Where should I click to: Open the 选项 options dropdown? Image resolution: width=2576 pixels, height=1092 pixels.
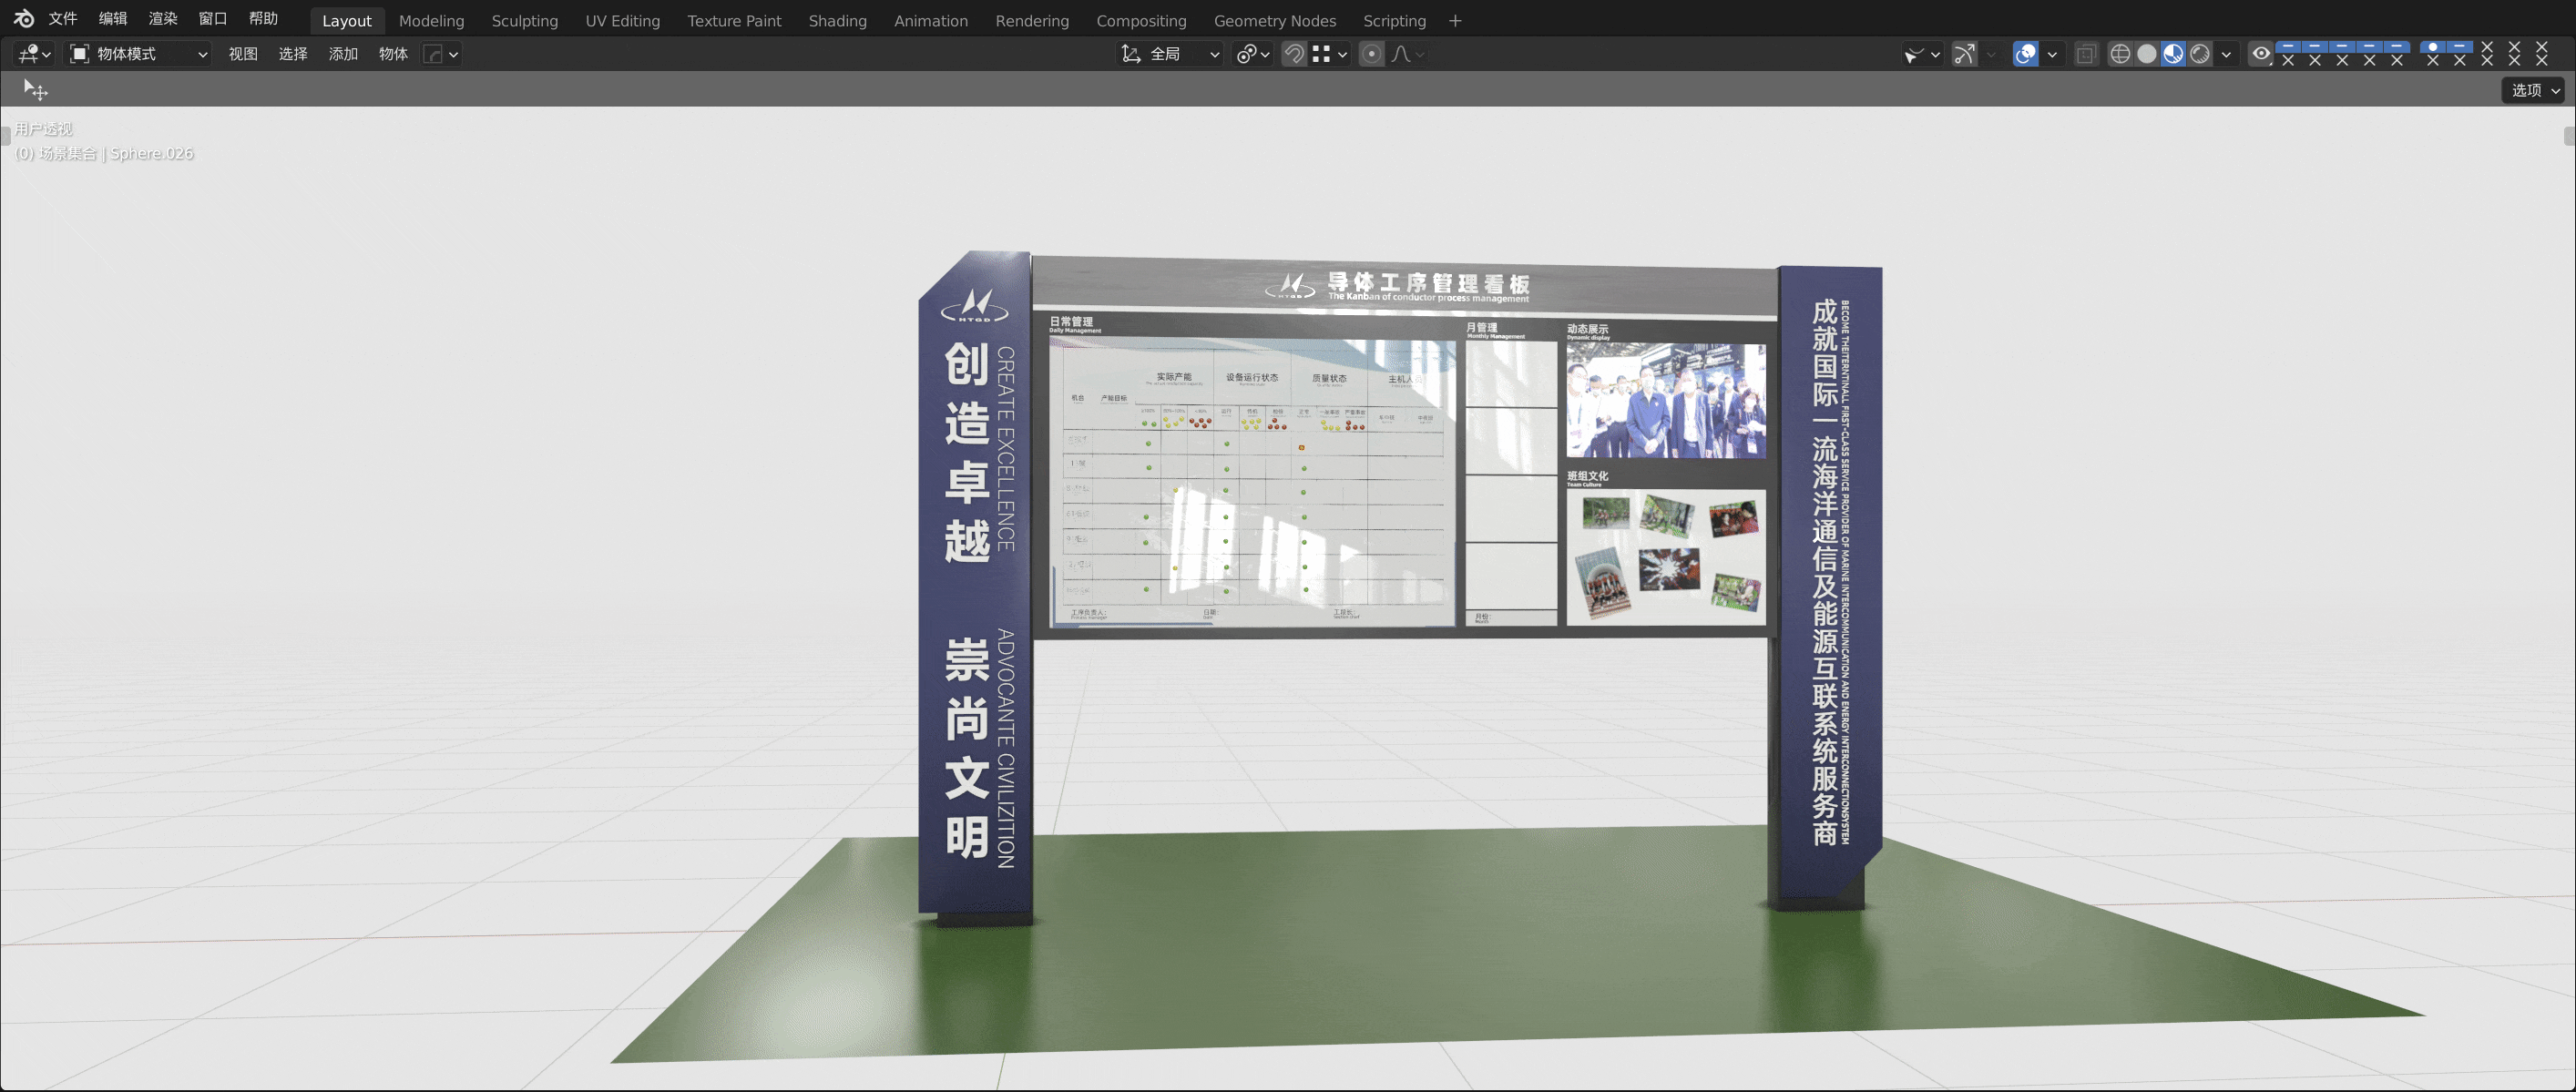point(2534,90)
